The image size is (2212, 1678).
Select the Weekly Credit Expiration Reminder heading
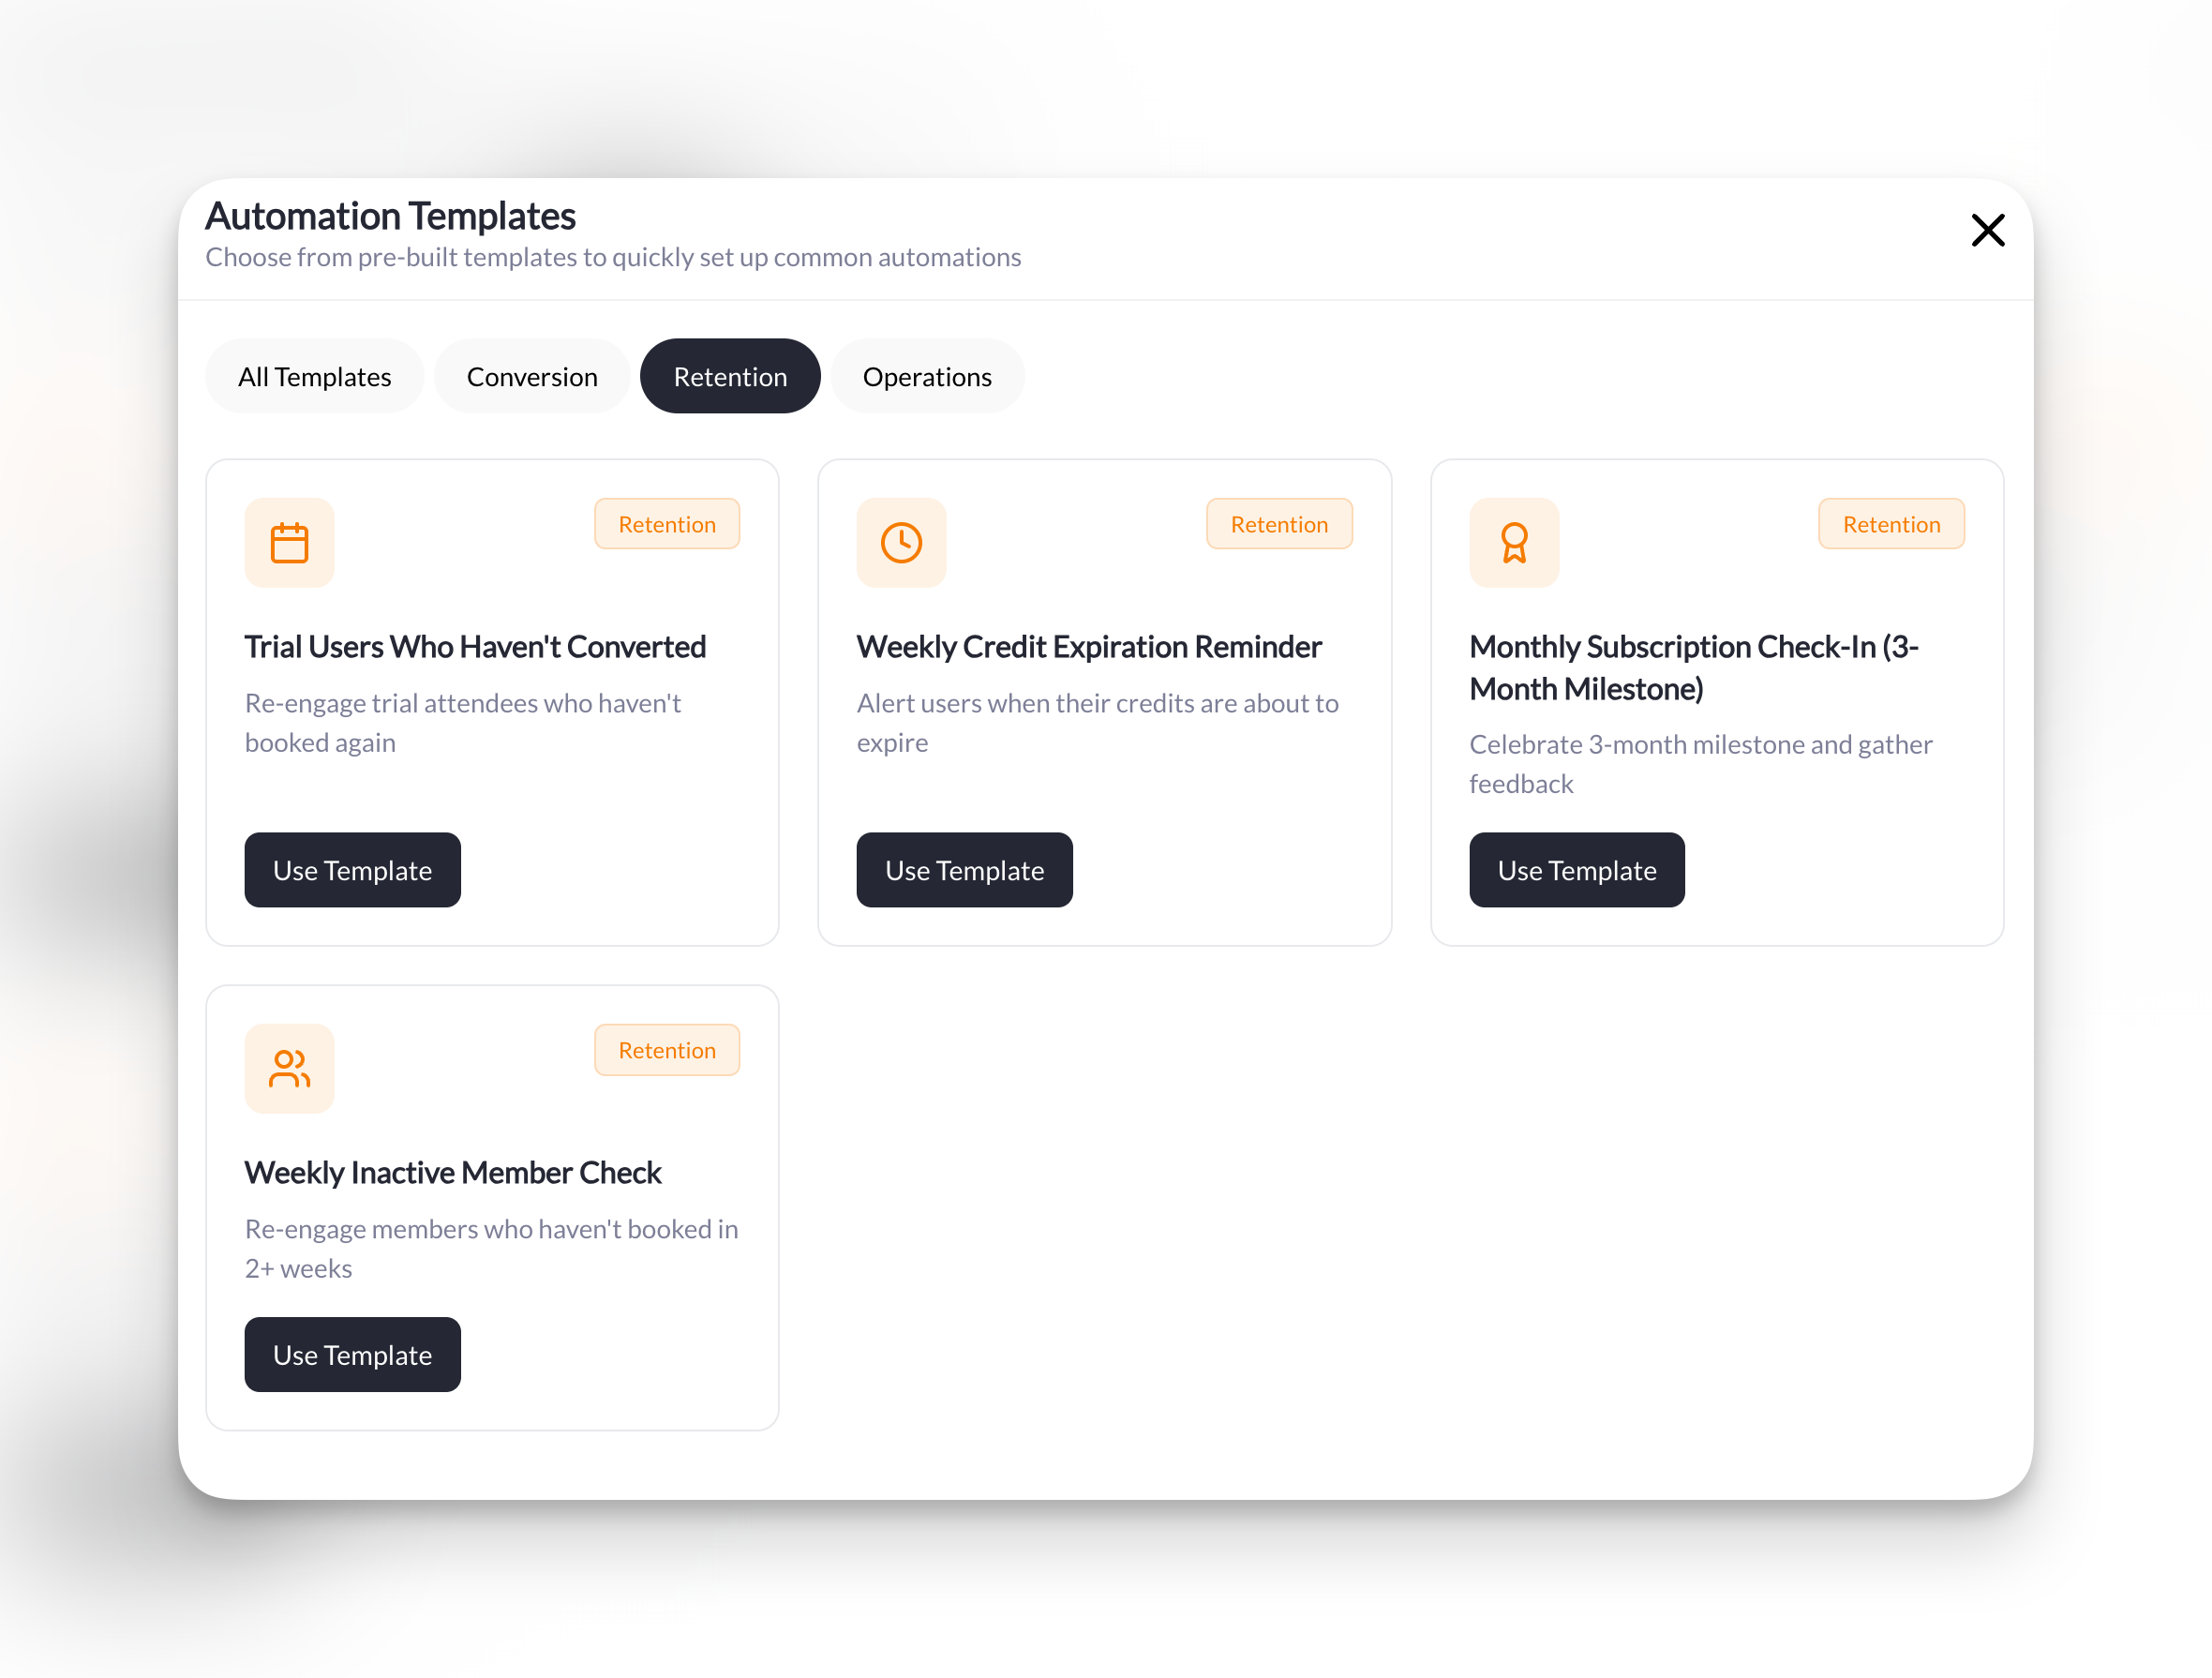point(1088,646)
